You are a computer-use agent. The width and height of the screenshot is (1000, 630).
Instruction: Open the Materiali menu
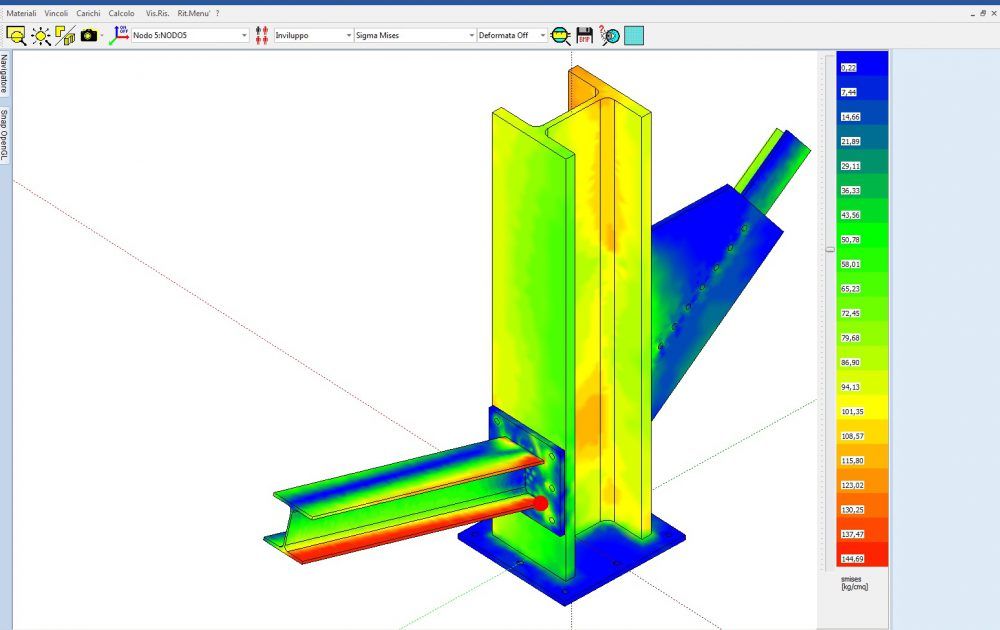[x=22, y=14]
